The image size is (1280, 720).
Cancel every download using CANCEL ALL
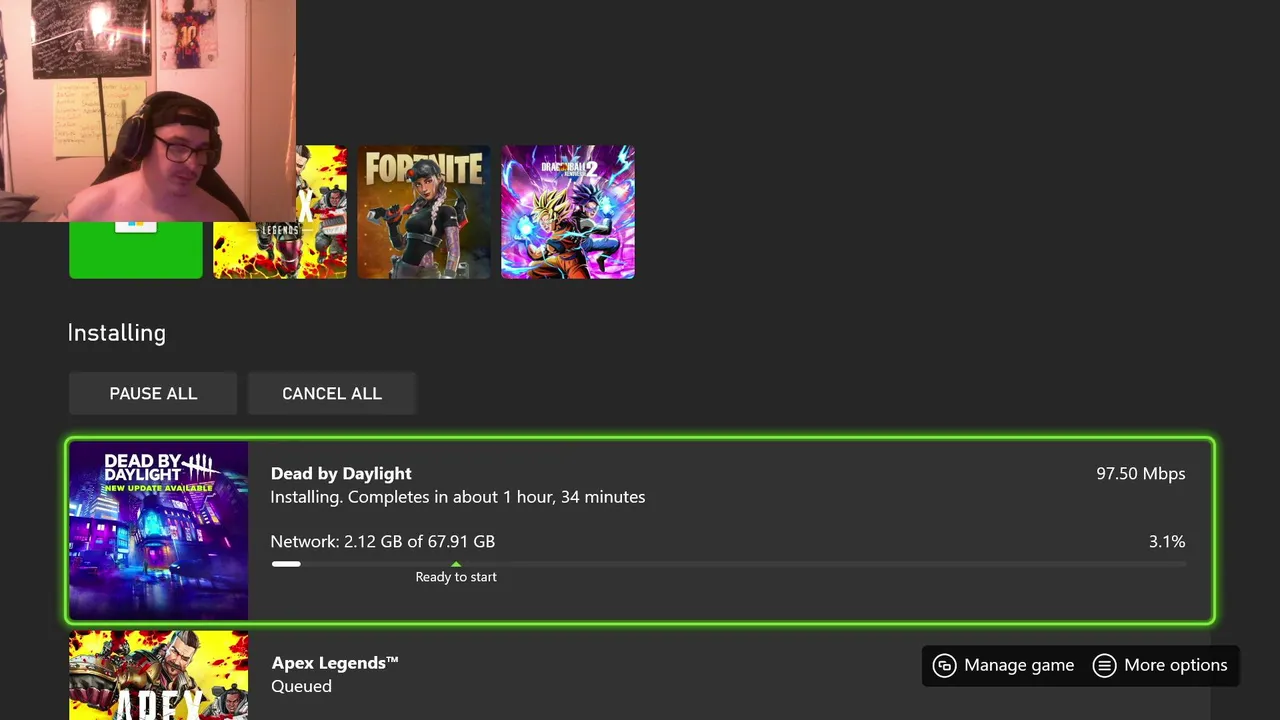tap(332, 393)
